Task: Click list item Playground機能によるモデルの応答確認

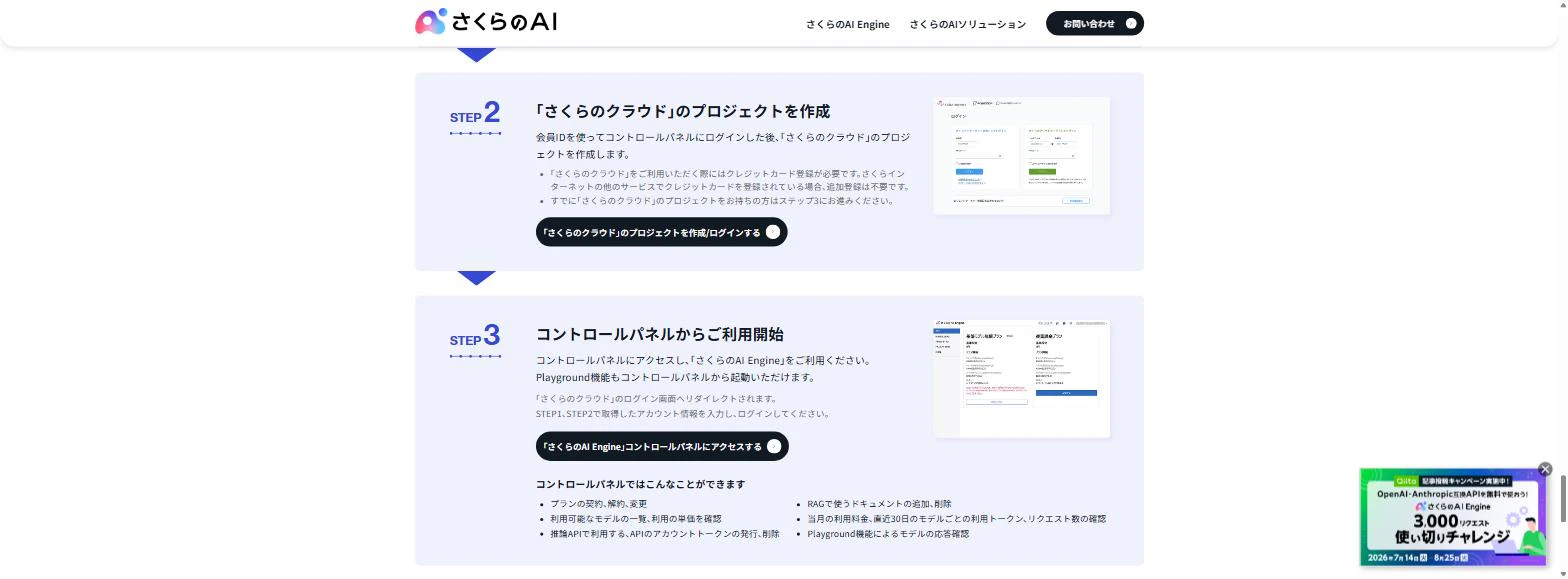Action: (888, 534)
